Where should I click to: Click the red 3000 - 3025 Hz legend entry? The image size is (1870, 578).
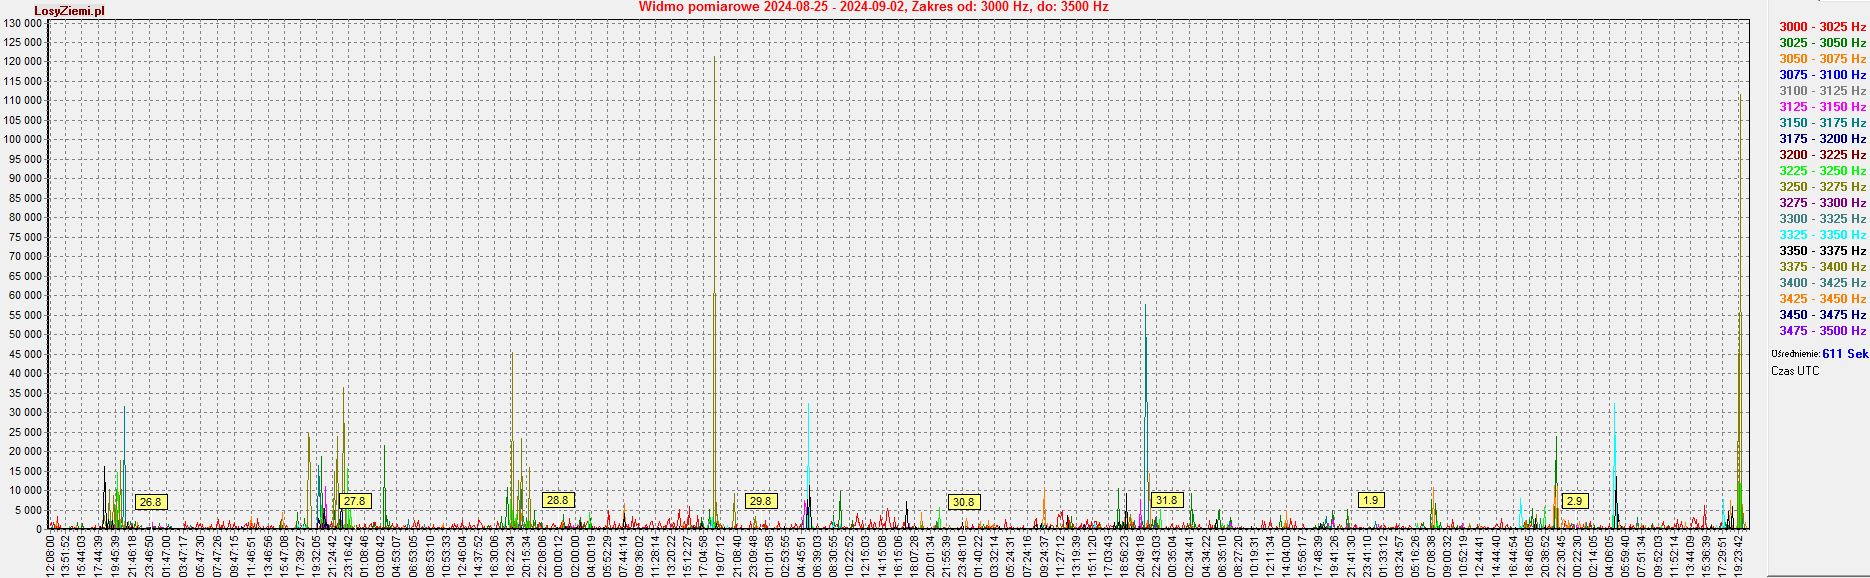tap(1822, 27)
